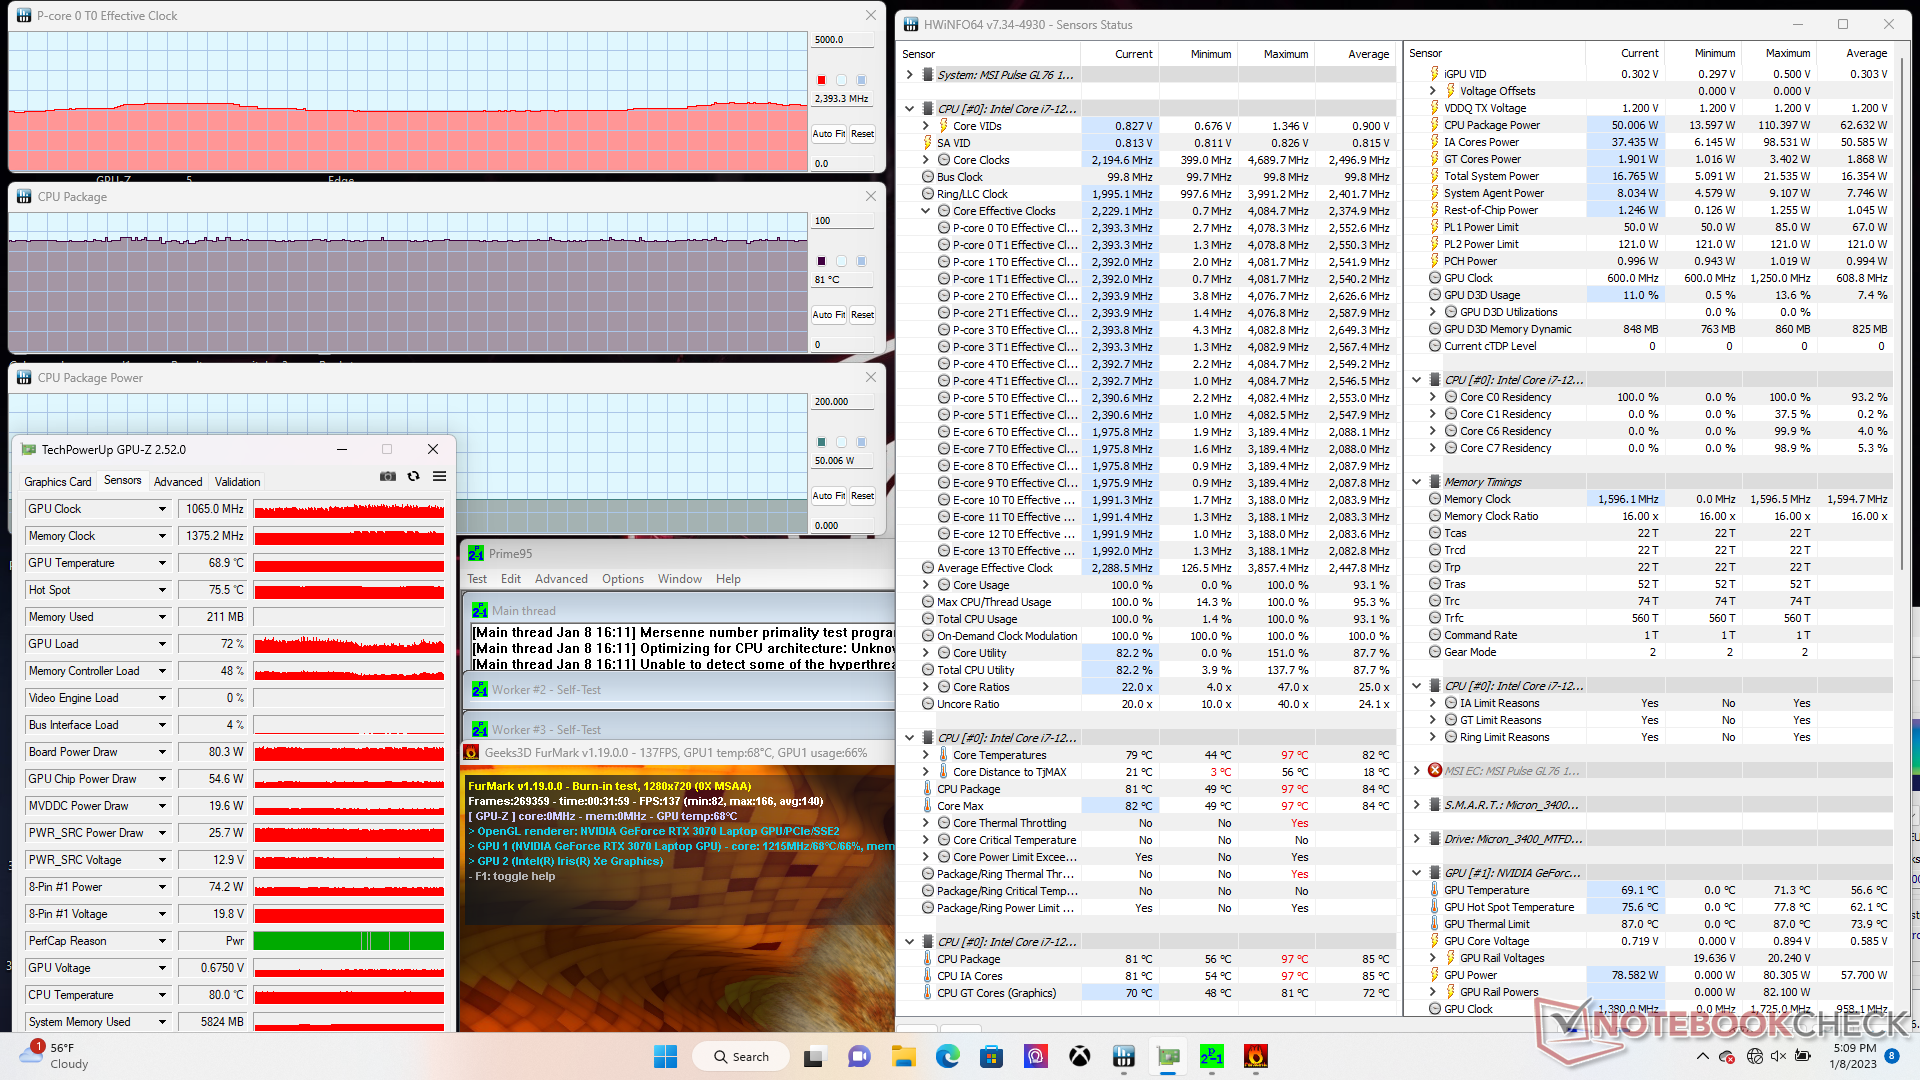Open the Xbox app on the taskbar
This screenshot has width=1920, height=1080.
(x=1079, y=1056)
